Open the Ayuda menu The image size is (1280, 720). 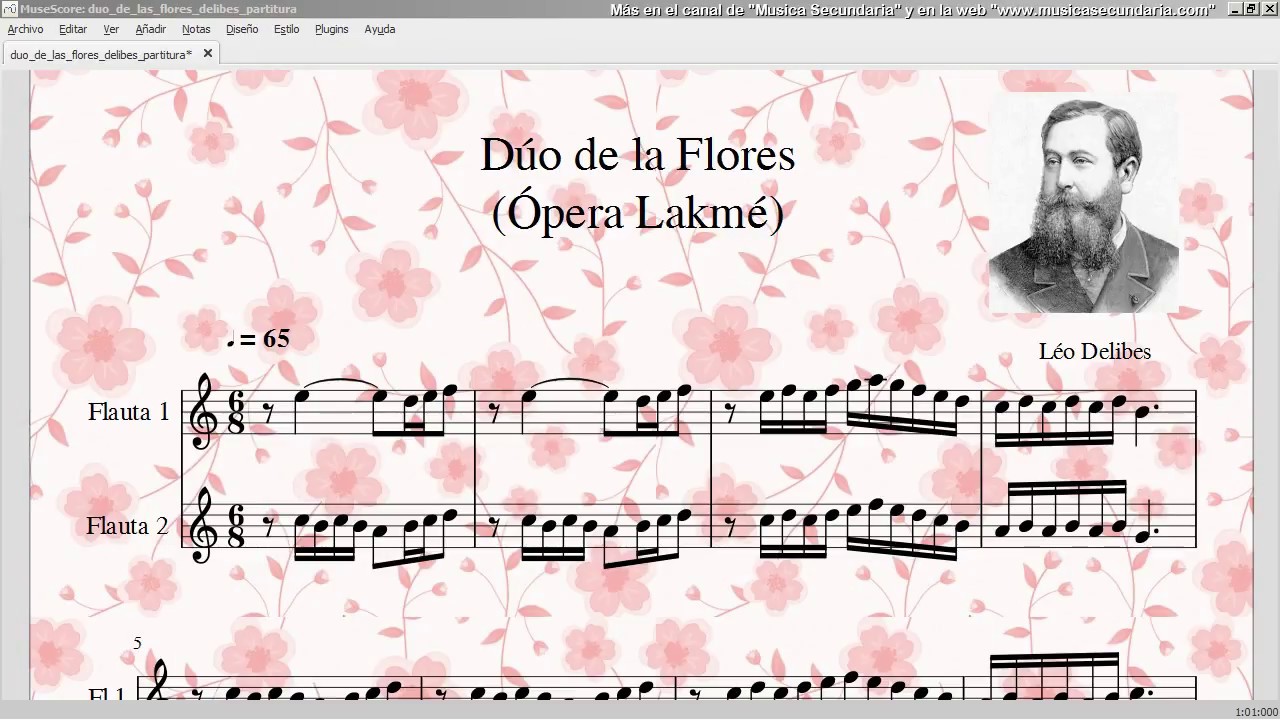(x=380, y=29)
